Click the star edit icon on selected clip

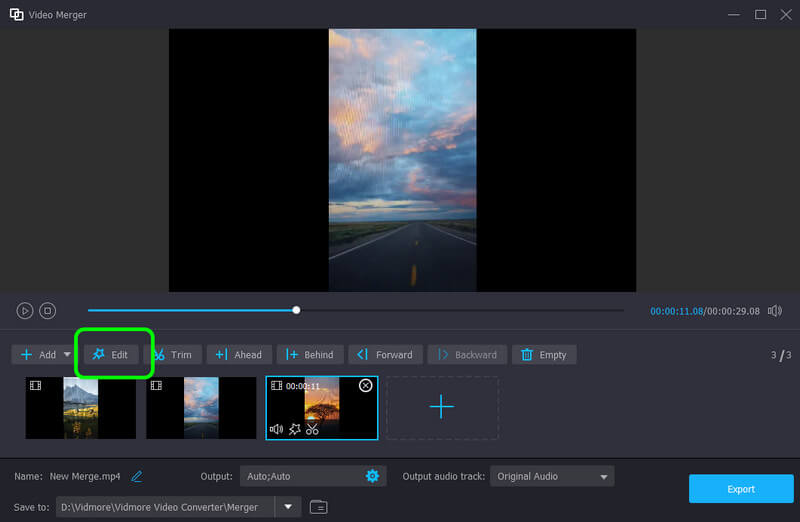click(x=294, y=429)
